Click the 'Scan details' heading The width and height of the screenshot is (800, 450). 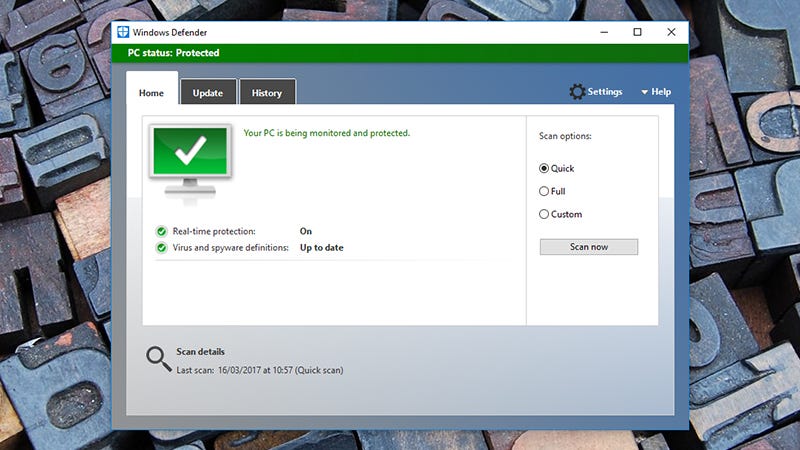(201, 352)
